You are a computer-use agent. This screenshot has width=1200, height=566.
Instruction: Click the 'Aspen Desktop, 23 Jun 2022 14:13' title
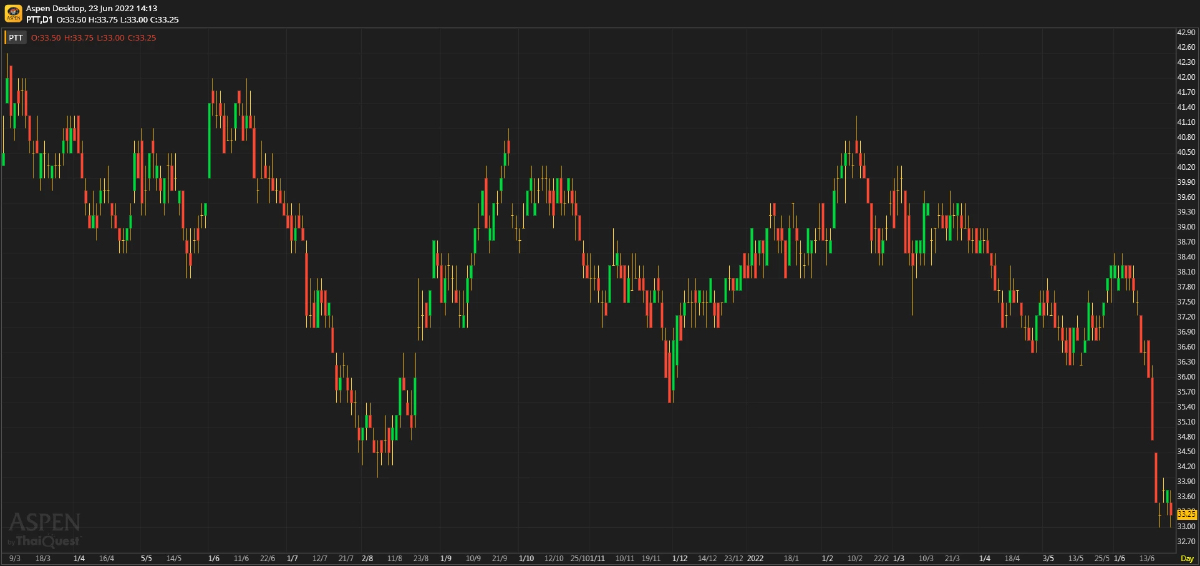92,8
